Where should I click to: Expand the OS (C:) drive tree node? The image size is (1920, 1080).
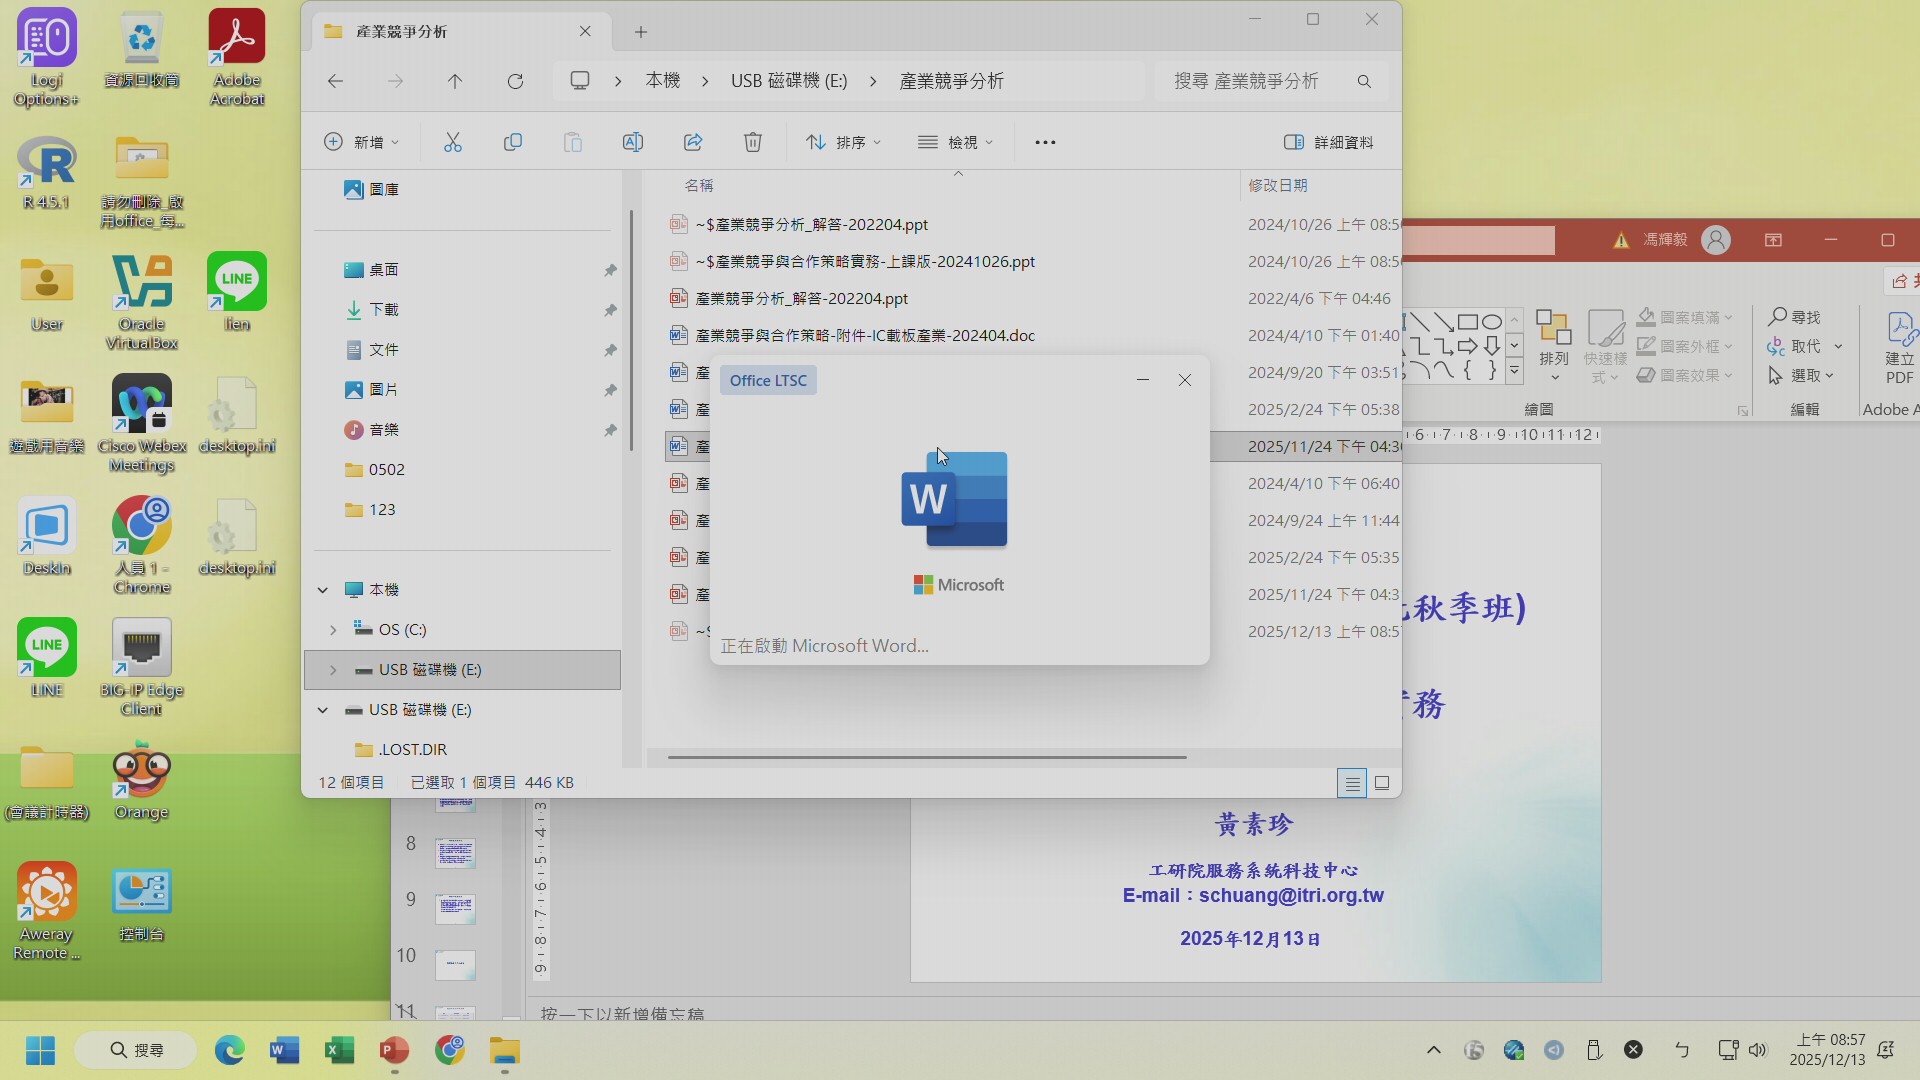(333, 630)
